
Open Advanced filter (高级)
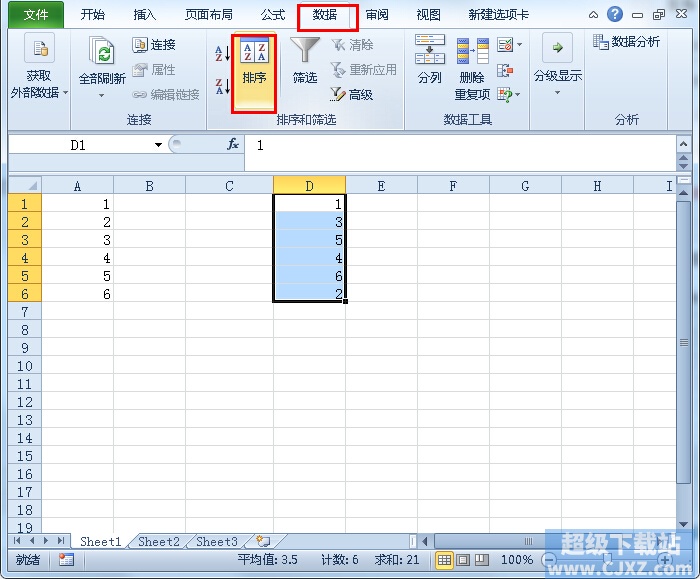pyautogui.click(x=352, y=94)
